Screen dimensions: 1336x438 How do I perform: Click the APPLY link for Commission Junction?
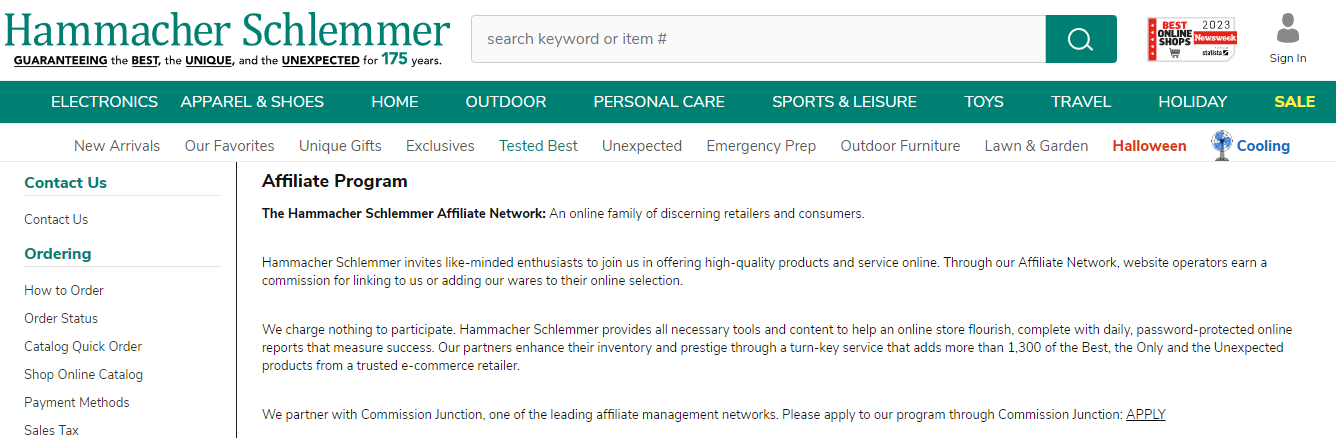(x=1145, y=414)
